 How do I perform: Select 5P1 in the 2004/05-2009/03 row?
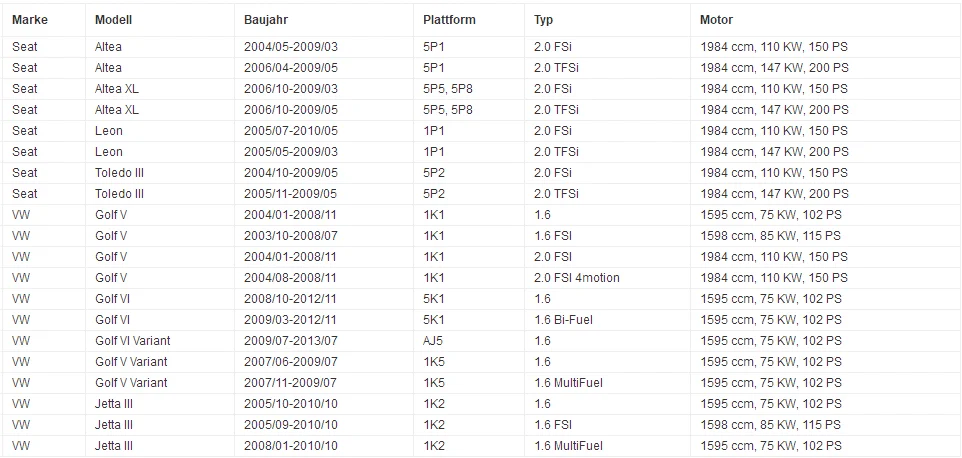434,47
